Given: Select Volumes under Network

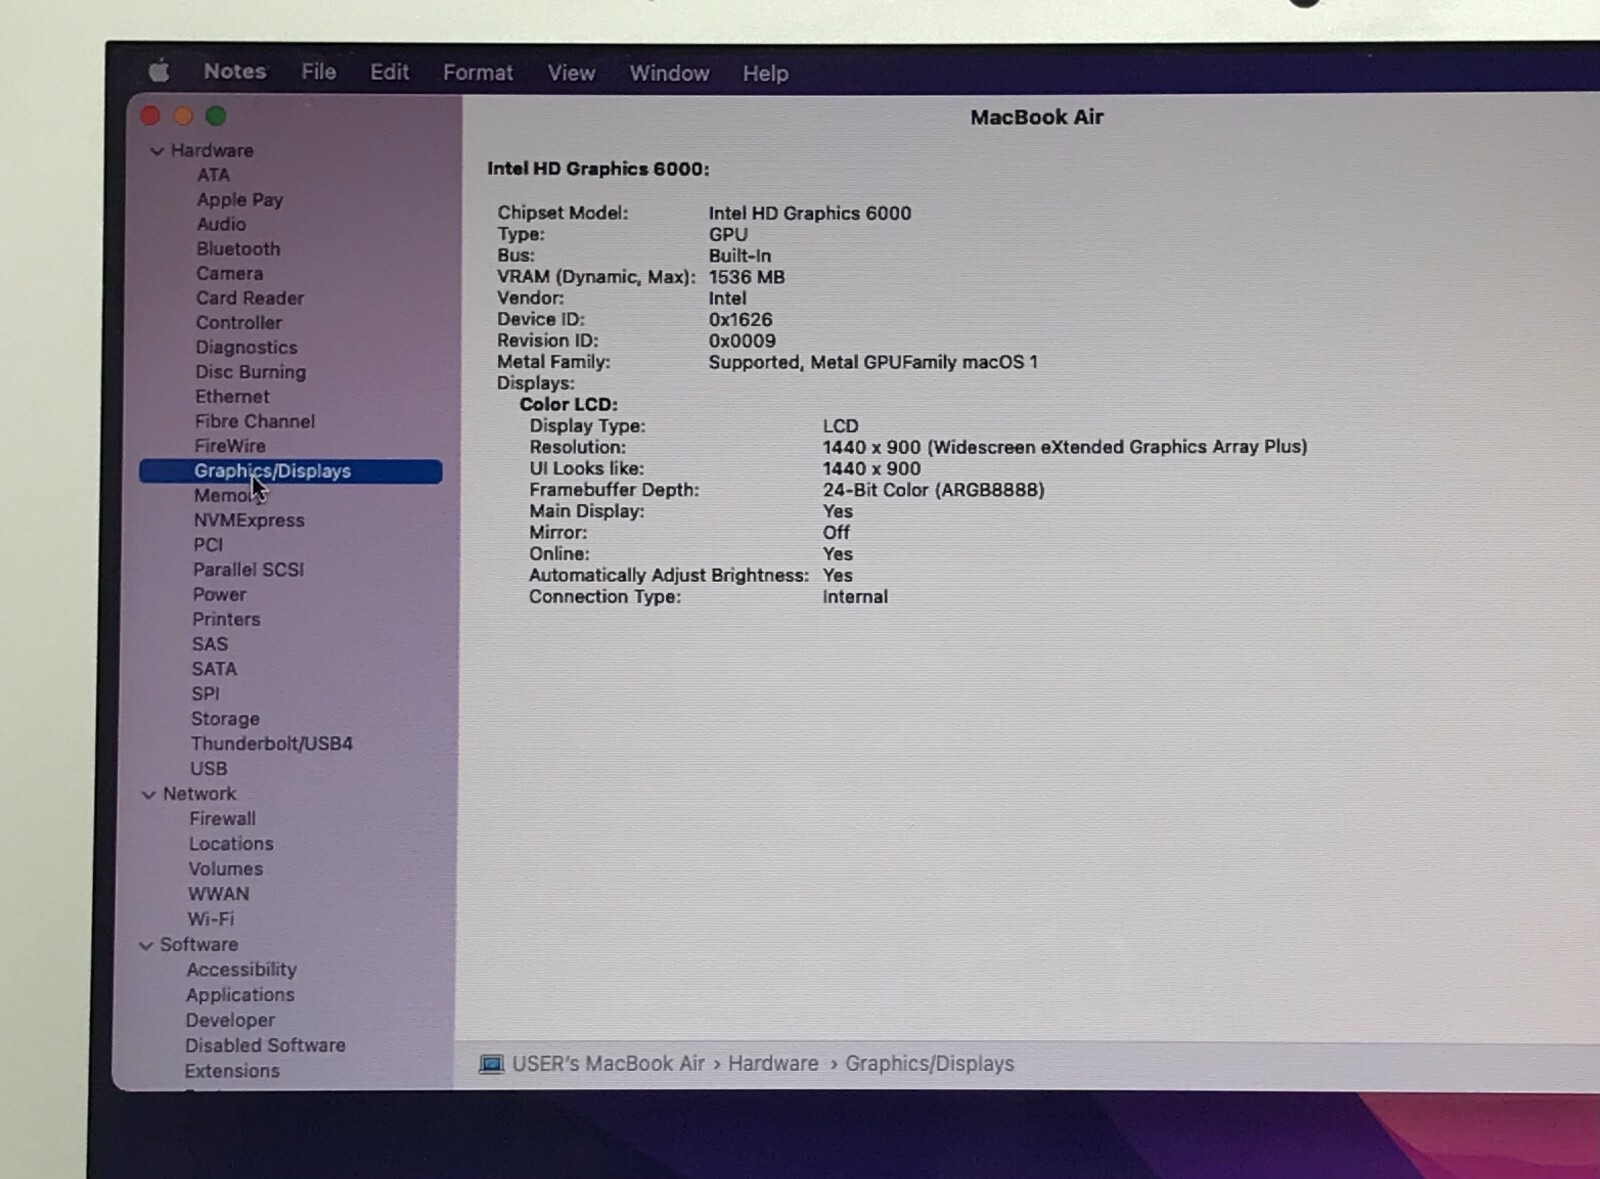Looking at the screenshot, I should click(226, 869).
